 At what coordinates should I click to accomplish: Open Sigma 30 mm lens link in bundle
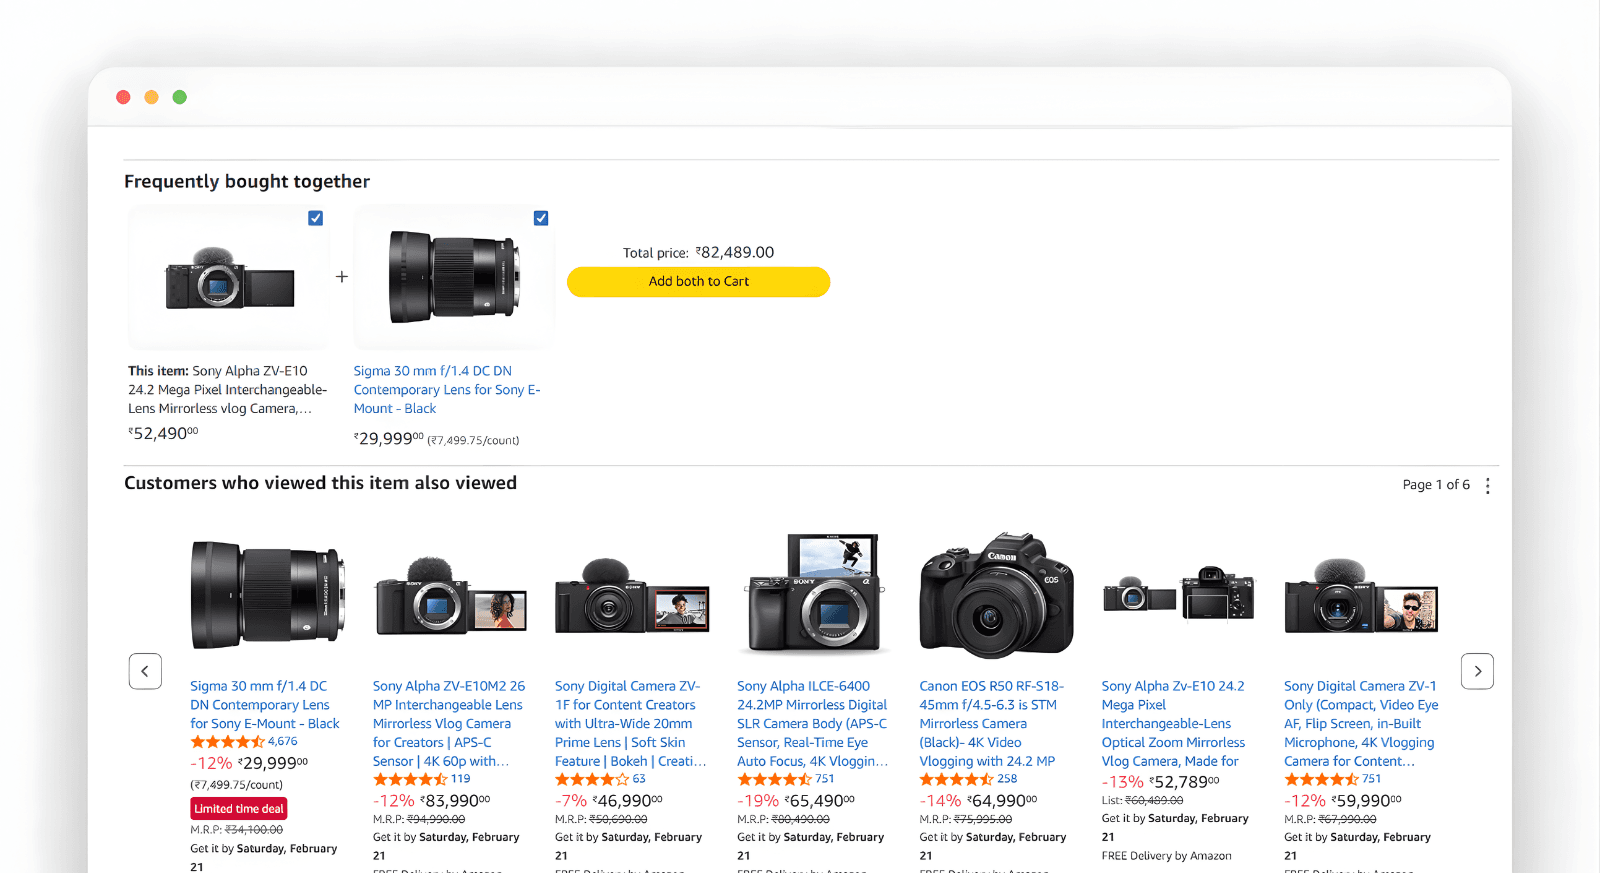click(x=446, y=390)
